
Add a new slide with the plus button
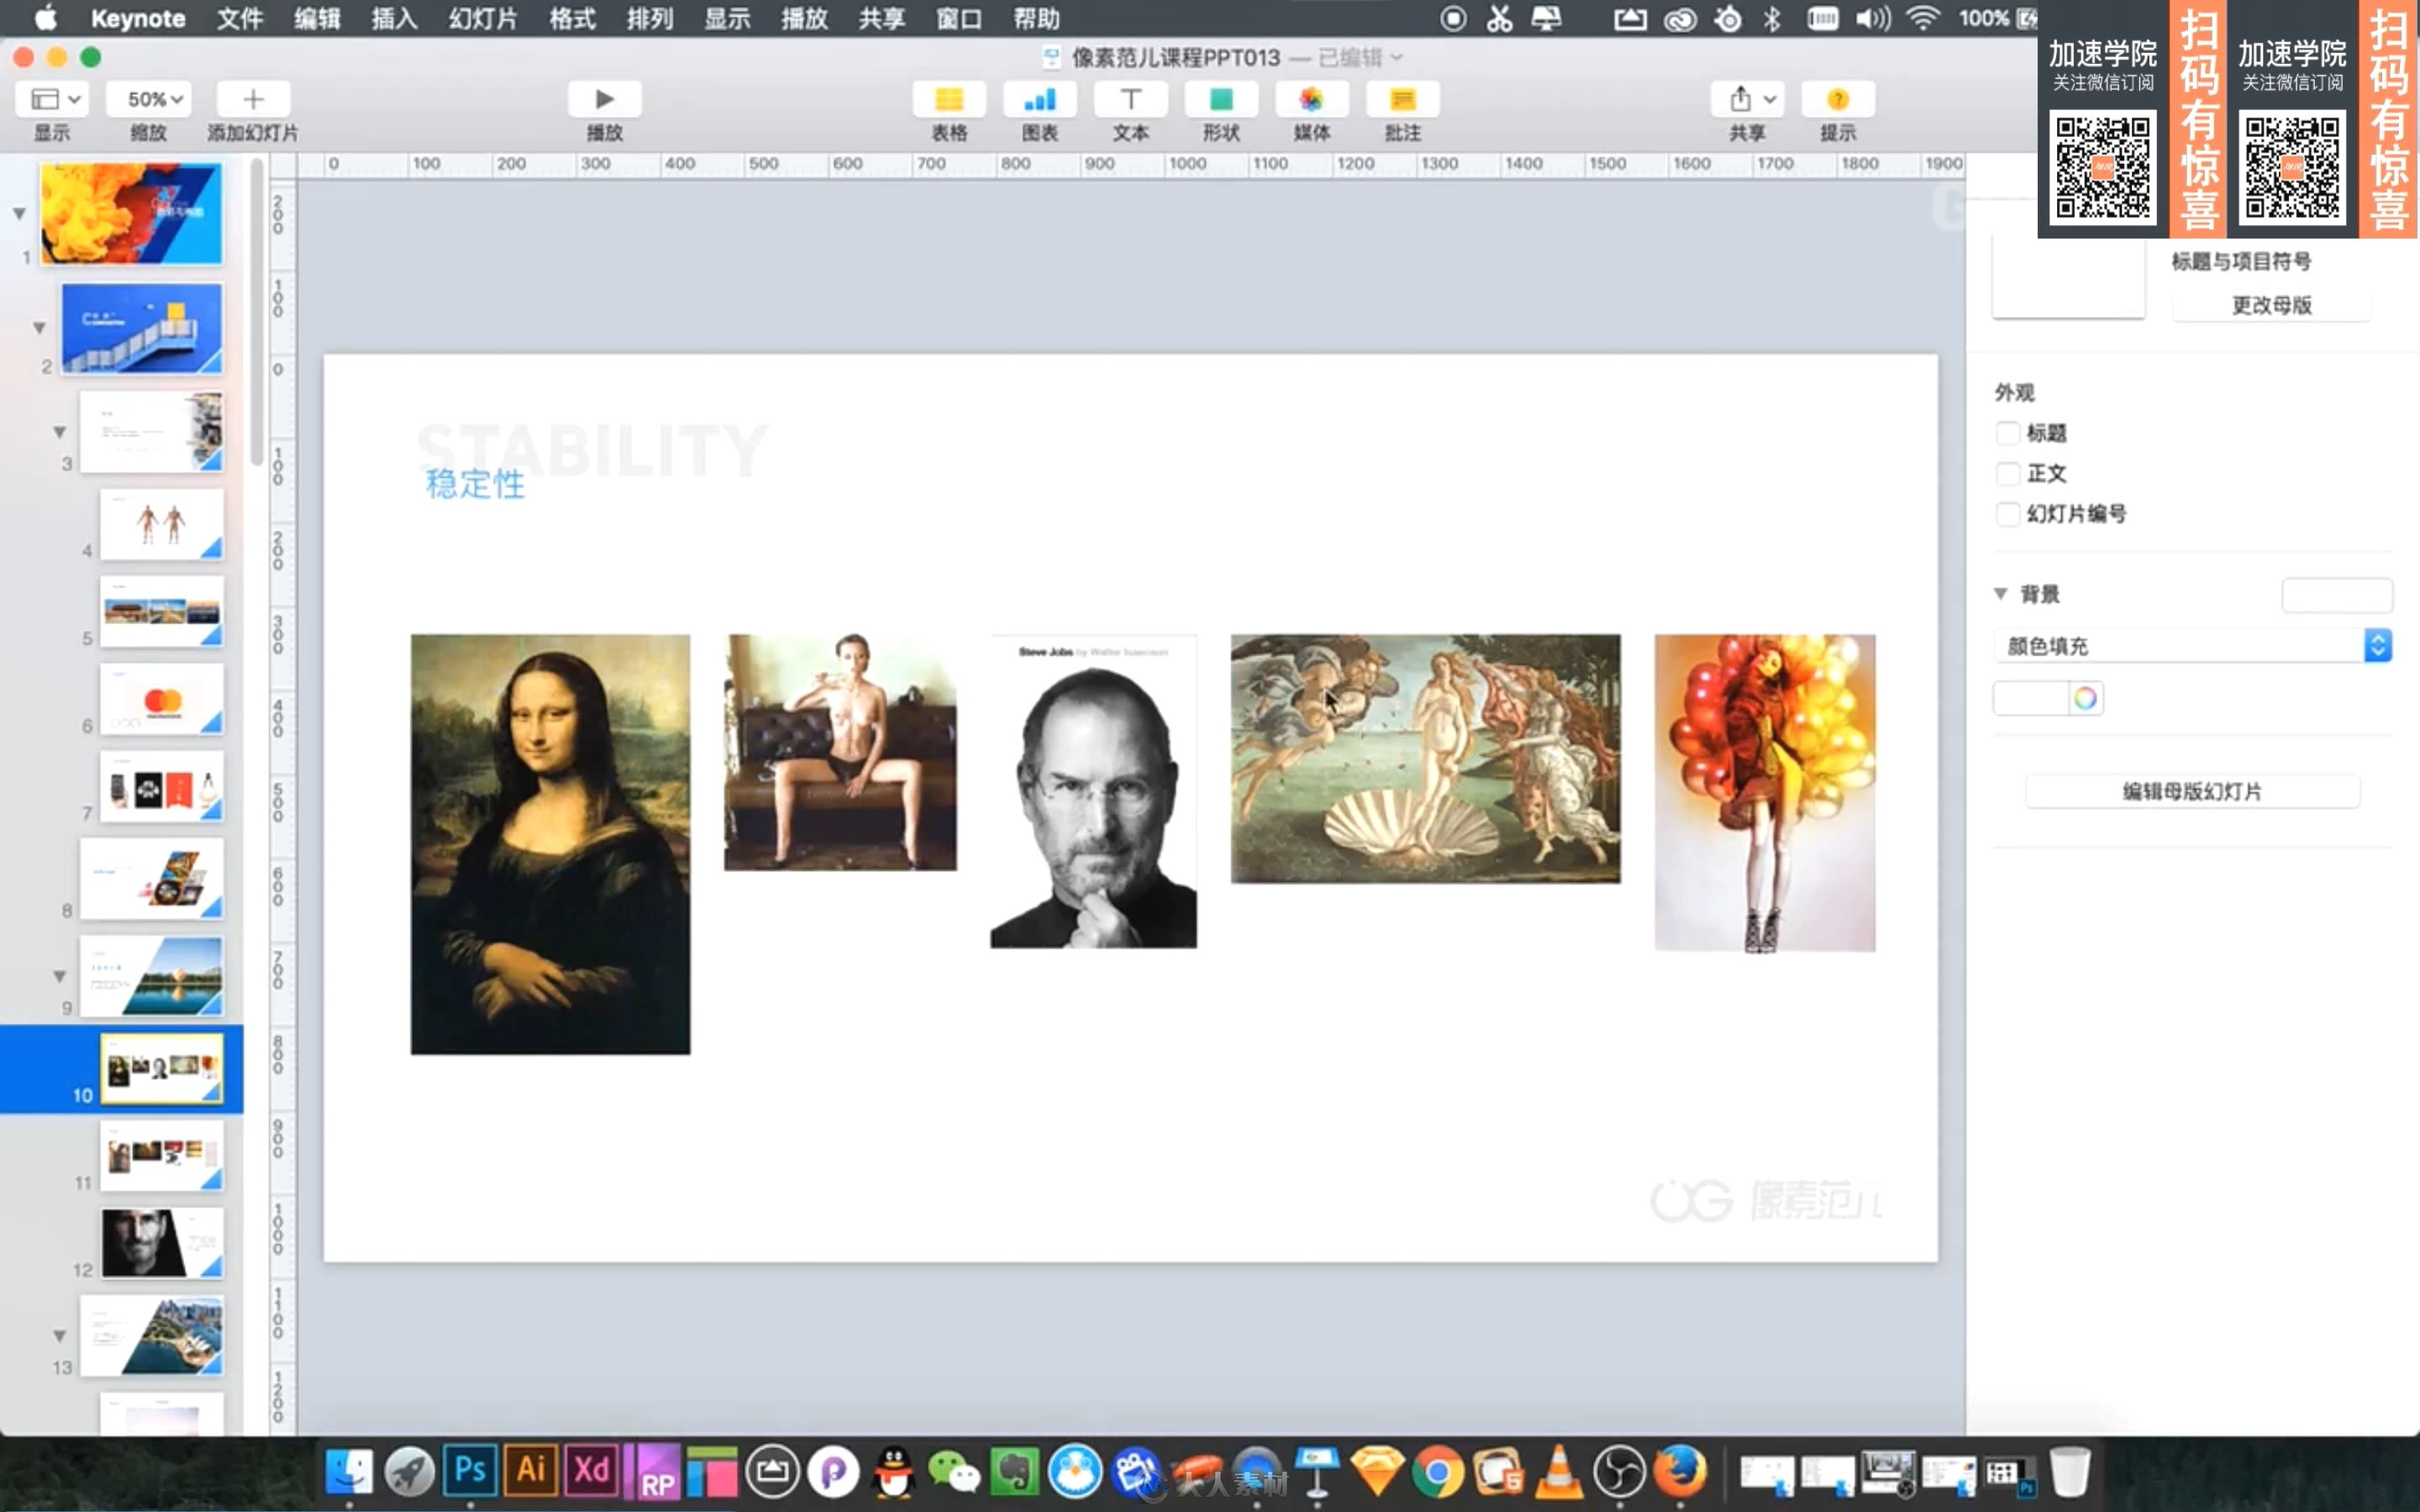pyautogui.click(x=253, y=99)
